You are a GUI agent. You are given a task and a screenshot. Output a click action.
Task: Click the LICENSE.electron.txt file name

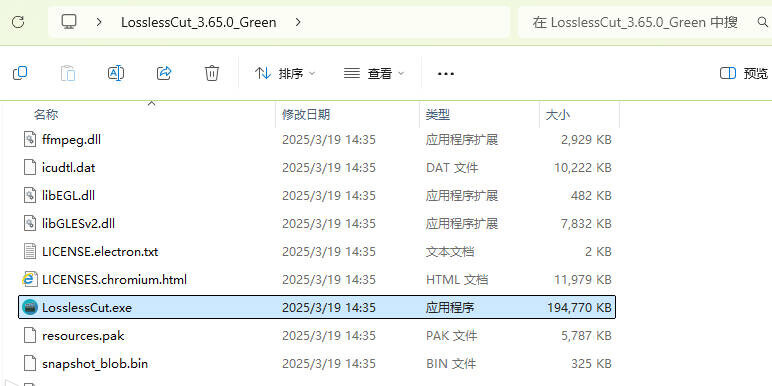(x=100, y=252)
